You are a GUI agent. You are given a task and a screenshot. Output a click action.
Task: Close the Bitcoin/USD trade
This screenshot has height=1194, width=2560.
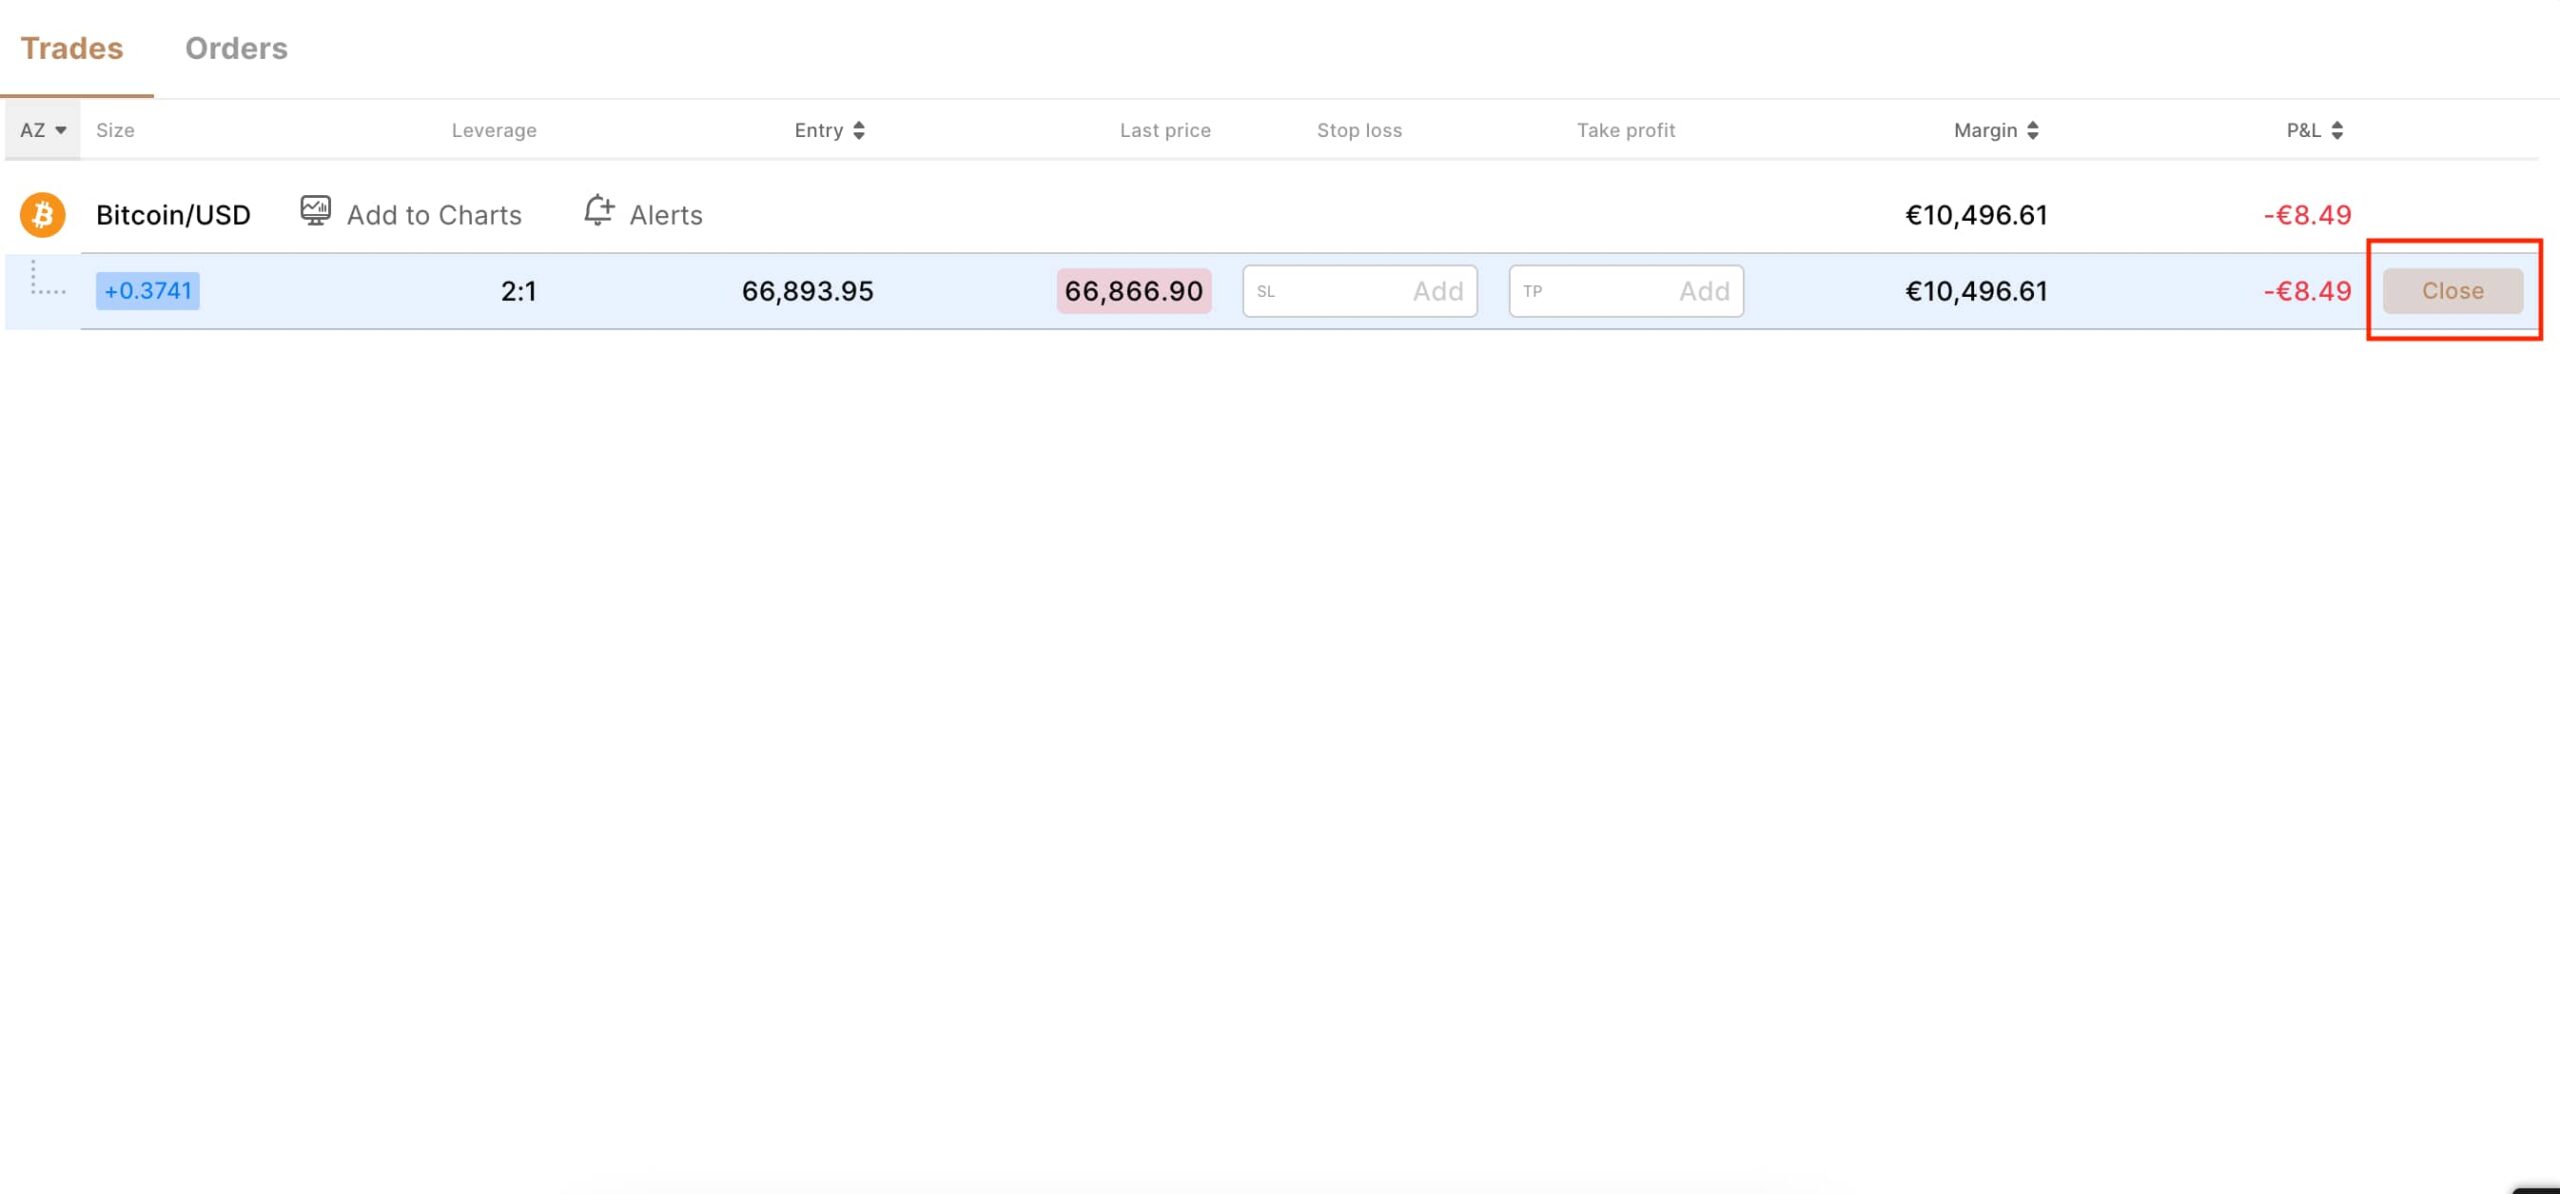click(x=2452, y=291)
